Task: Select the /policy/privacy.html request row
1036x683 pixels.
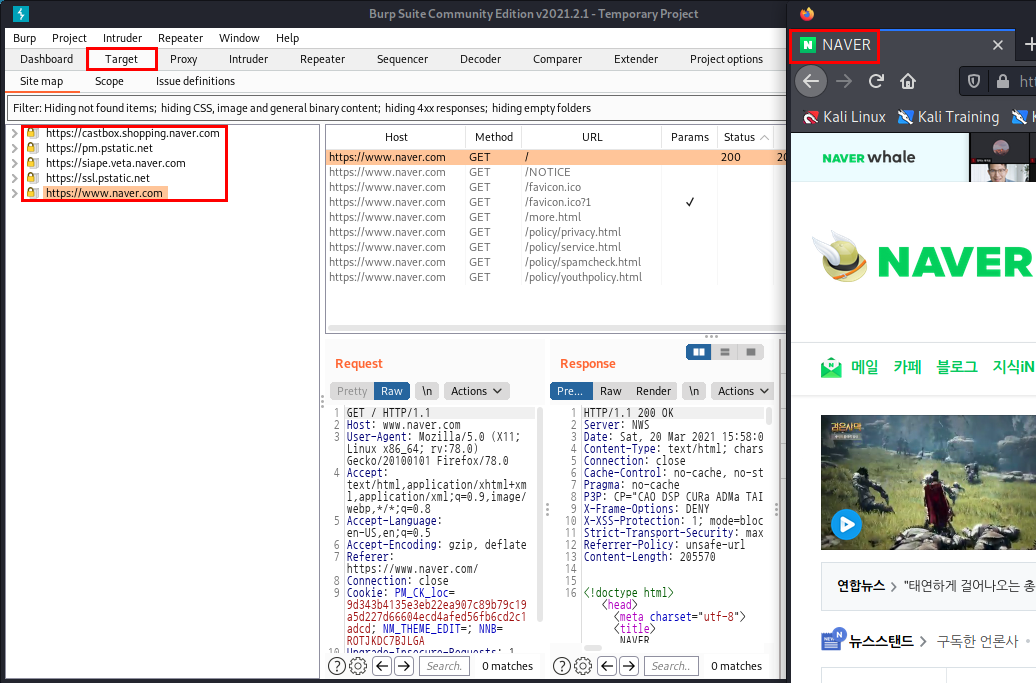Action: tap(555, 232)
